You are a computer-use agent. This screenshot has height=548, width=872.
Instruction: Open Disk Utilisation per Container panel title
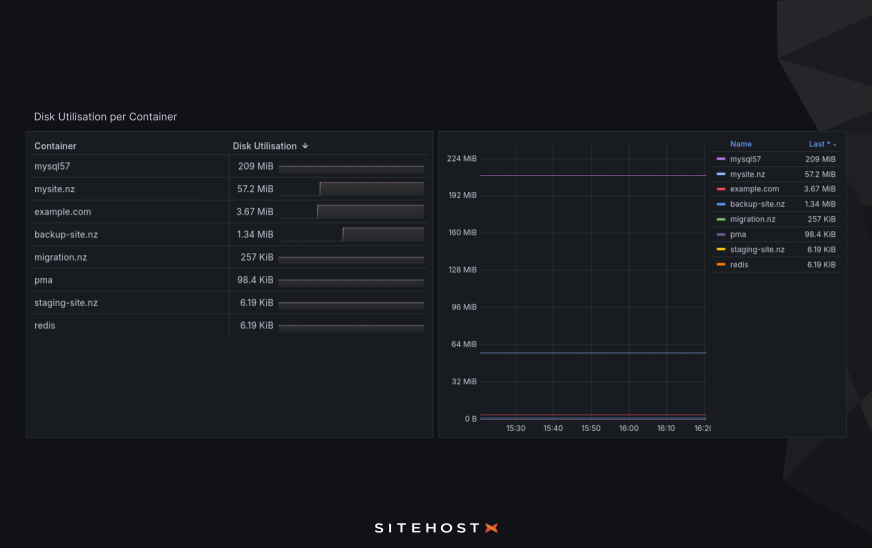[x=105, y=117]
